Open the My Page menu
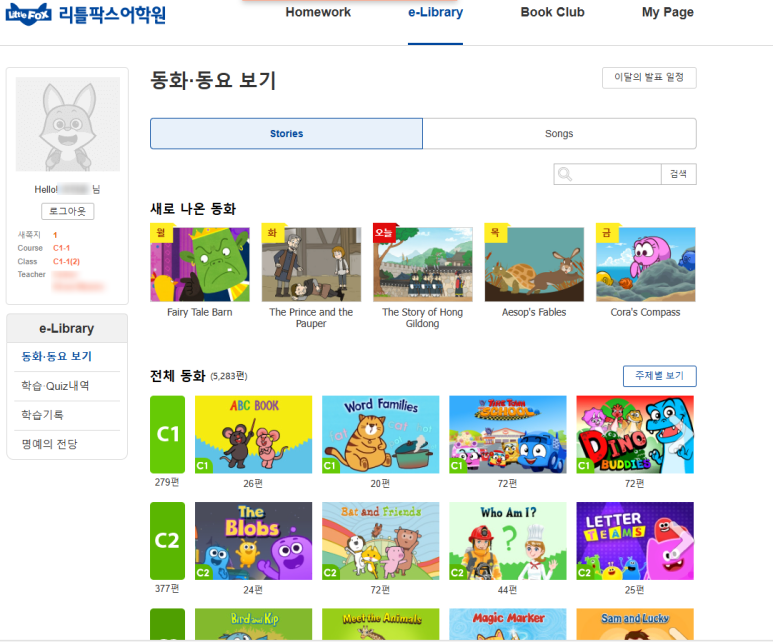Viewport: 773px width, 642px height. click(x=668, y=12)
